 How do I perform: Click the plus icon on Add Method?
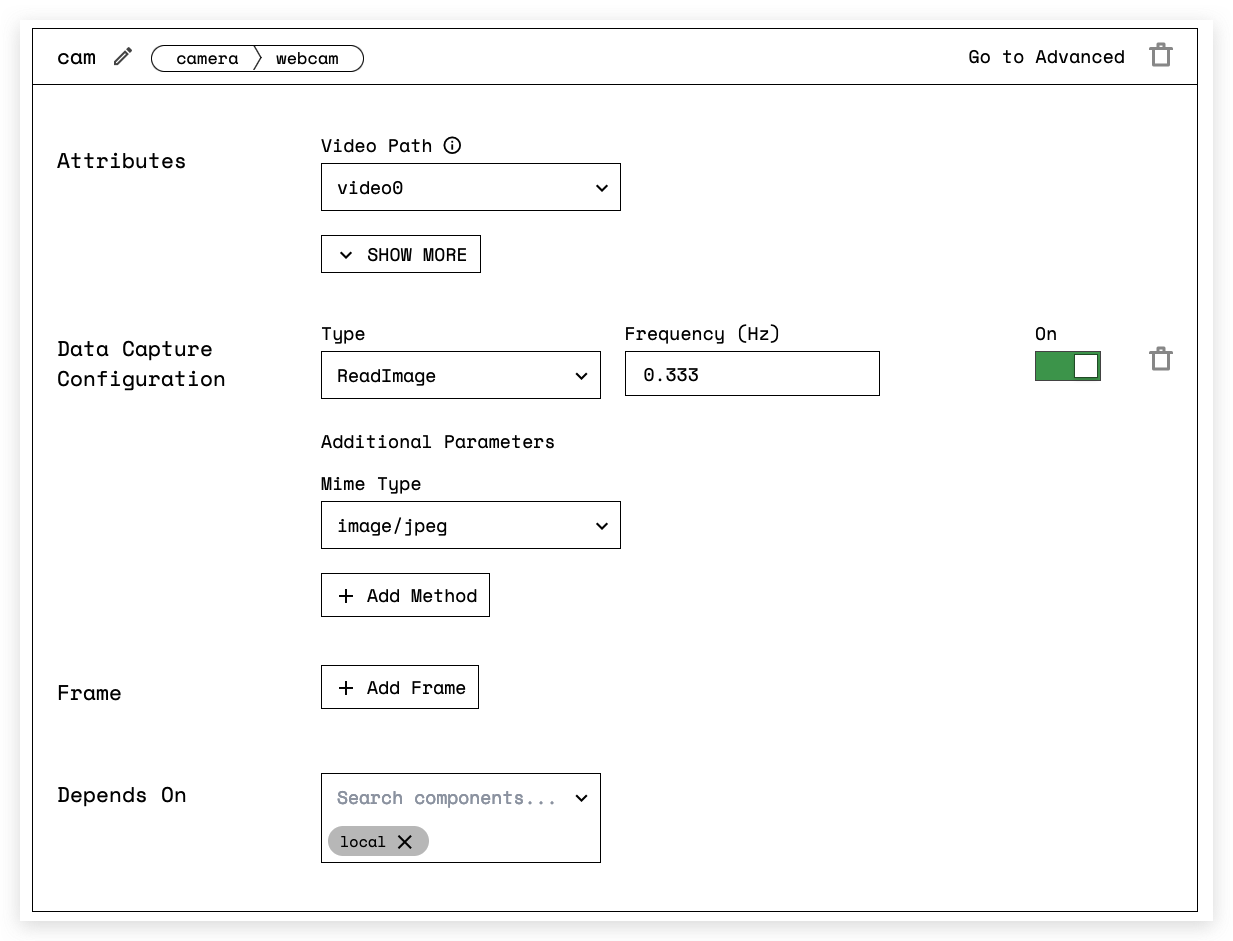(x=346, y=595)
